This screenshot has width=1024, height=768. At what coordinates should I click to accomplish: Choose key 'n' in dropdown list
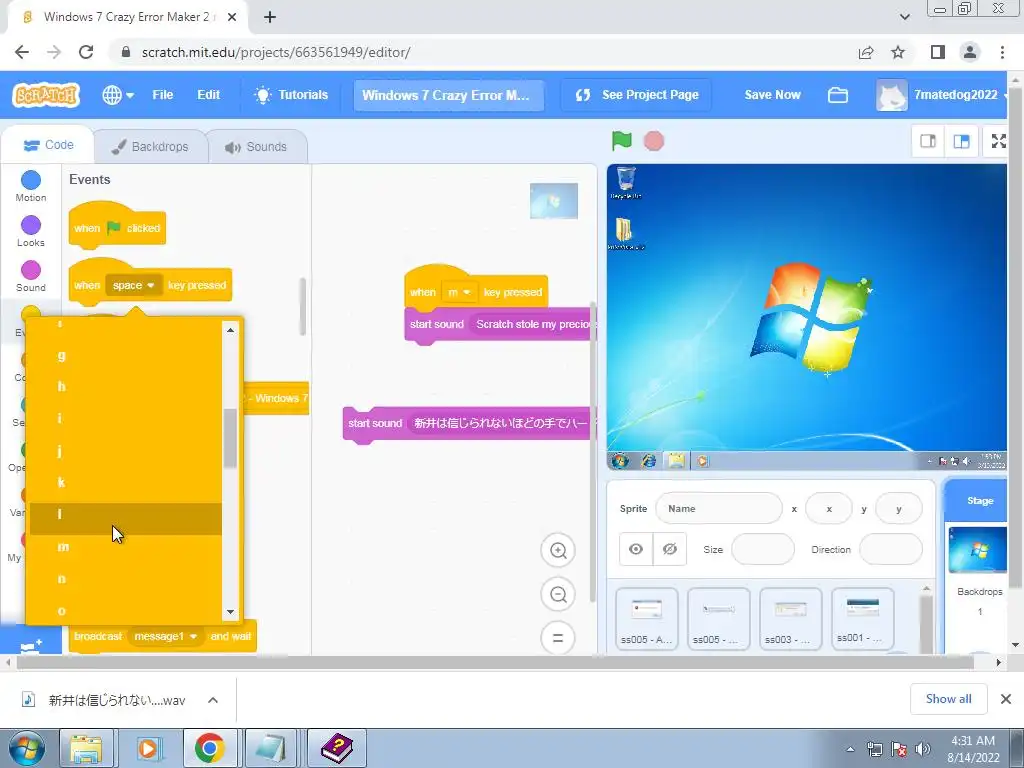pyautogui.click(x=126, y=579)
